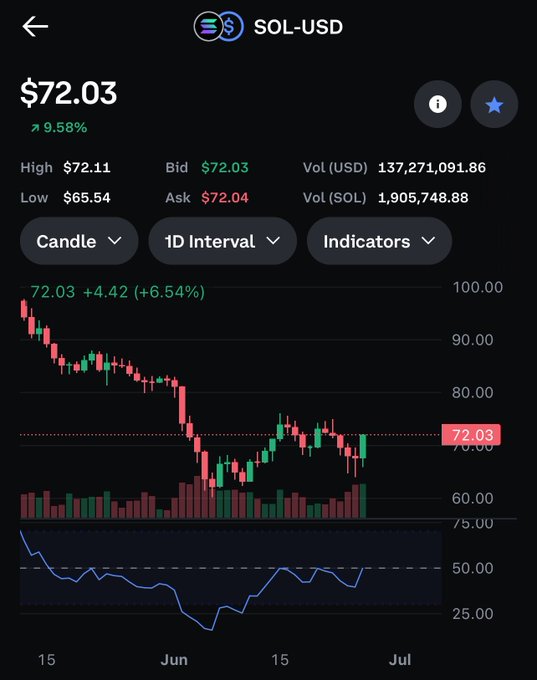Tap the 25.00 RSI axis label
537x680 pixels.
point(472,614)
